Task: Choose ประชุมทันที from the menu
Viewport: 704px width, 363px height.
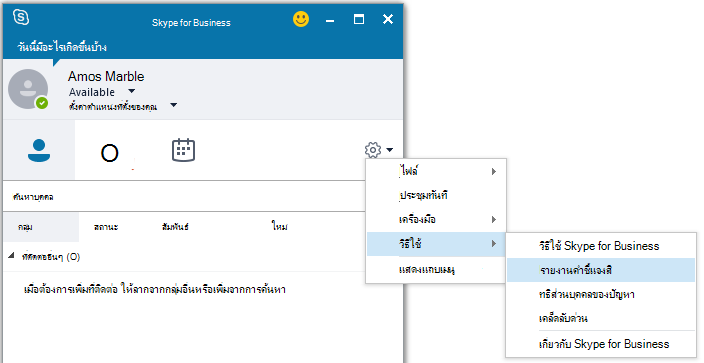Action: [x=436, y=195]
